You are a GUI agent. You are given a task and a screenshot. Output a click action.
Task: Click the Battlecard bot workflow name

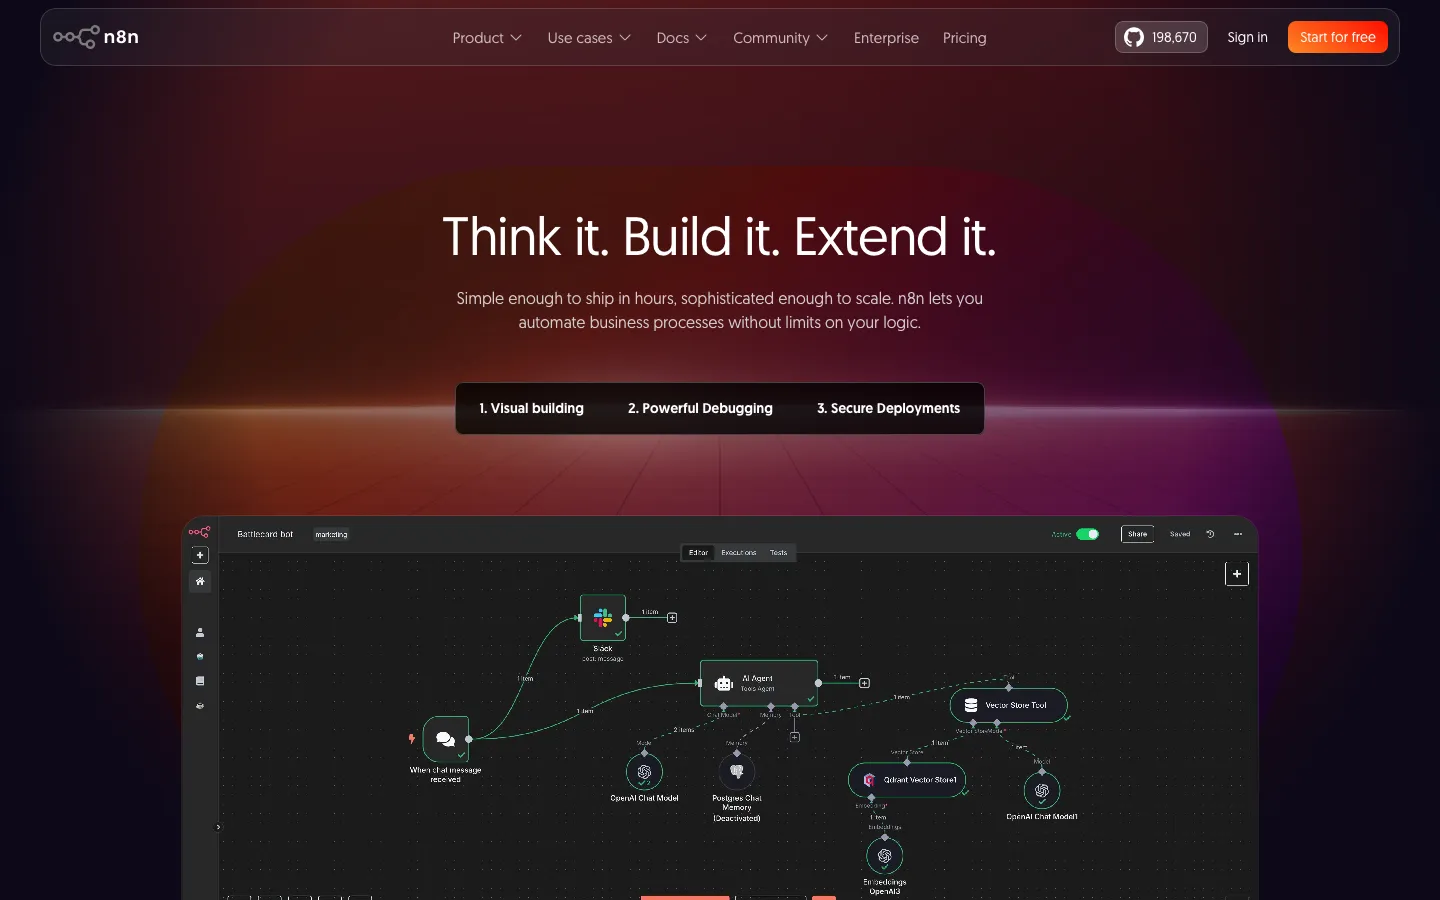tap(265, 534)
